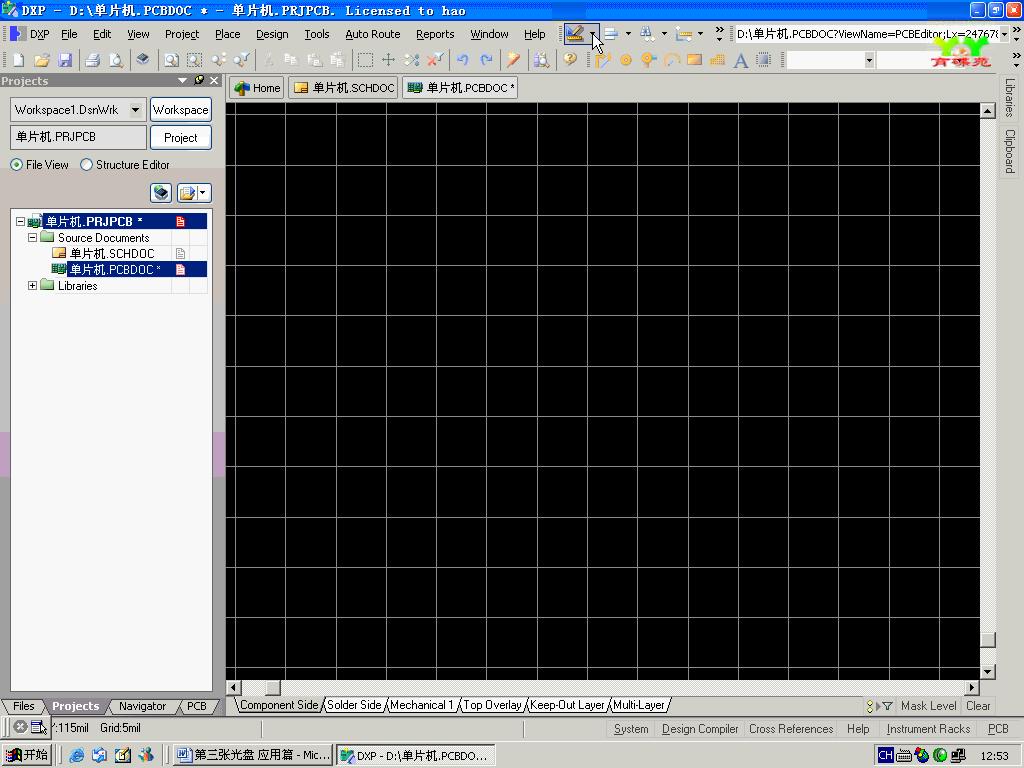The image size is (1024, 768).
Task: Place a pad on the board
Action: click(626, 60)
